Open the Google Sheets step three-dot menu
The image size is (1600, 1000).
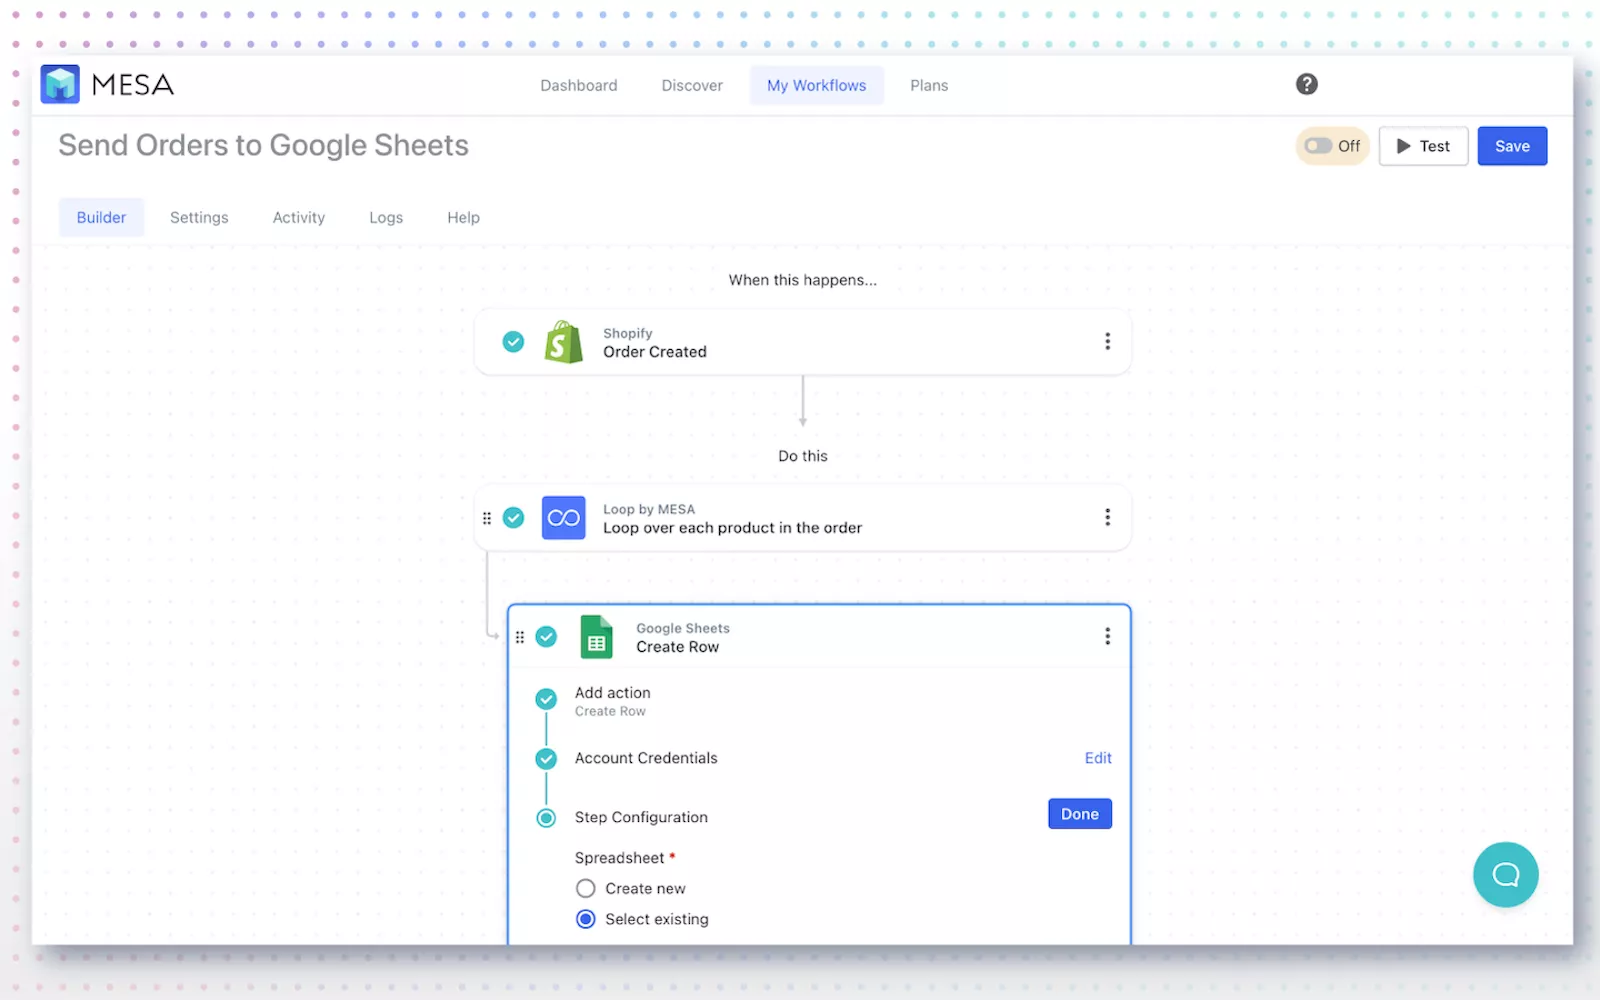[x=1107, y=637]
